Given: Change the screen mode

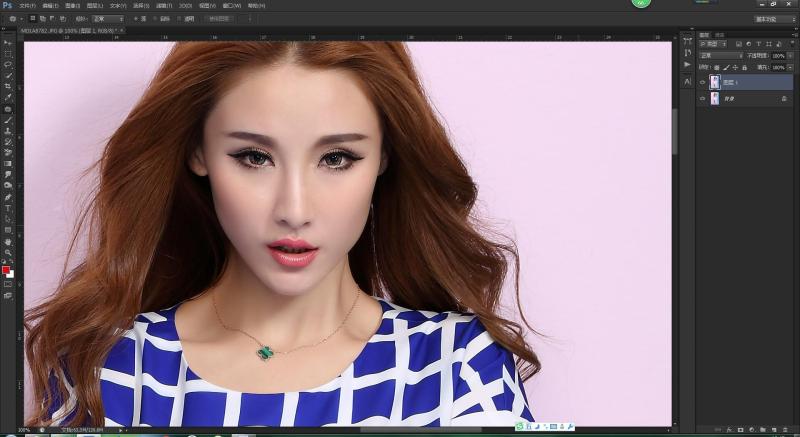Looking at the screenshot, I should 8,295.
